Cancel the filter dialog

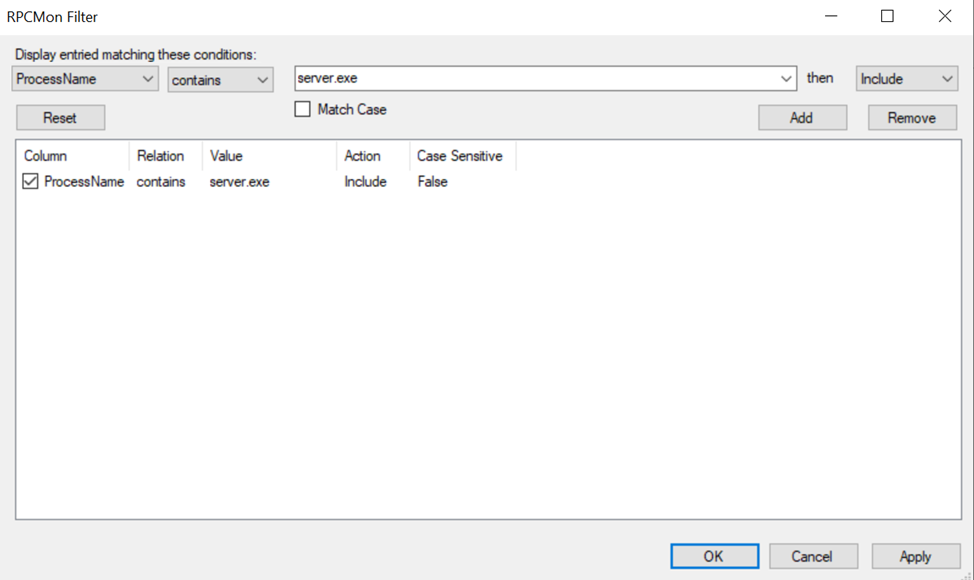click(812, 557)
